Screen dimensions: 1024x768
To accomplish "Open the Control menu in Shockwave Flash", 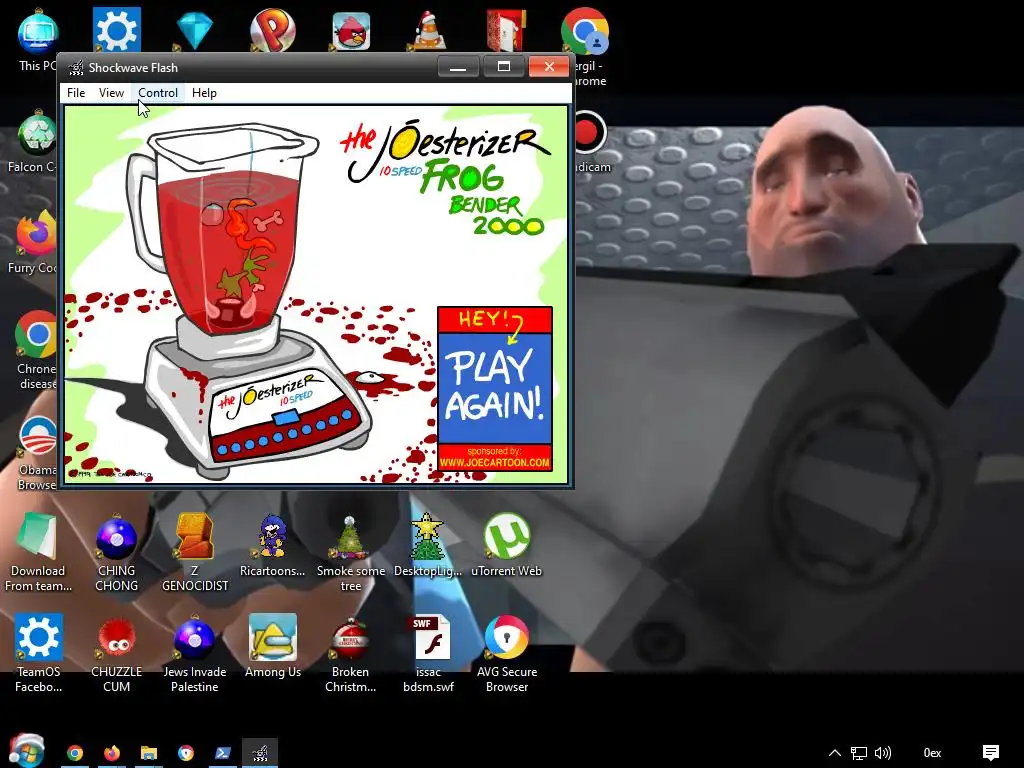I will point(157,93).
